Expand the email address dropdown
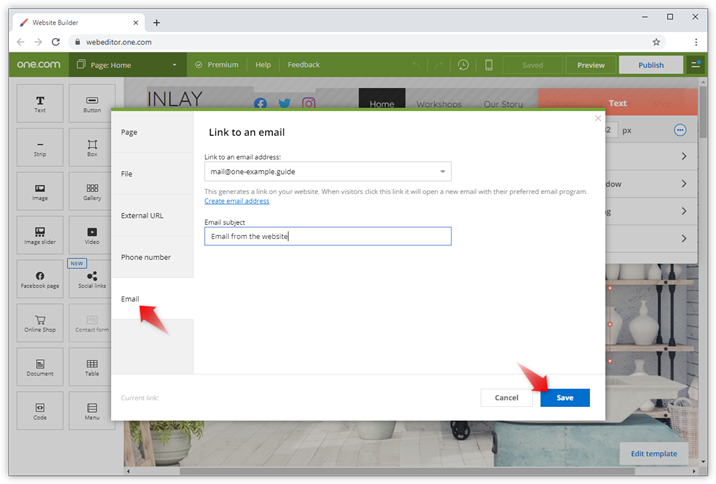 tap(442, 171)
